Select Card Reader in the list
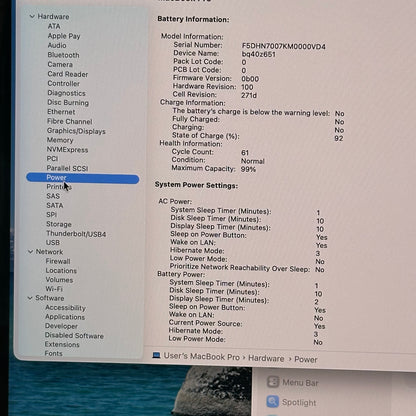 coord(68,74)
